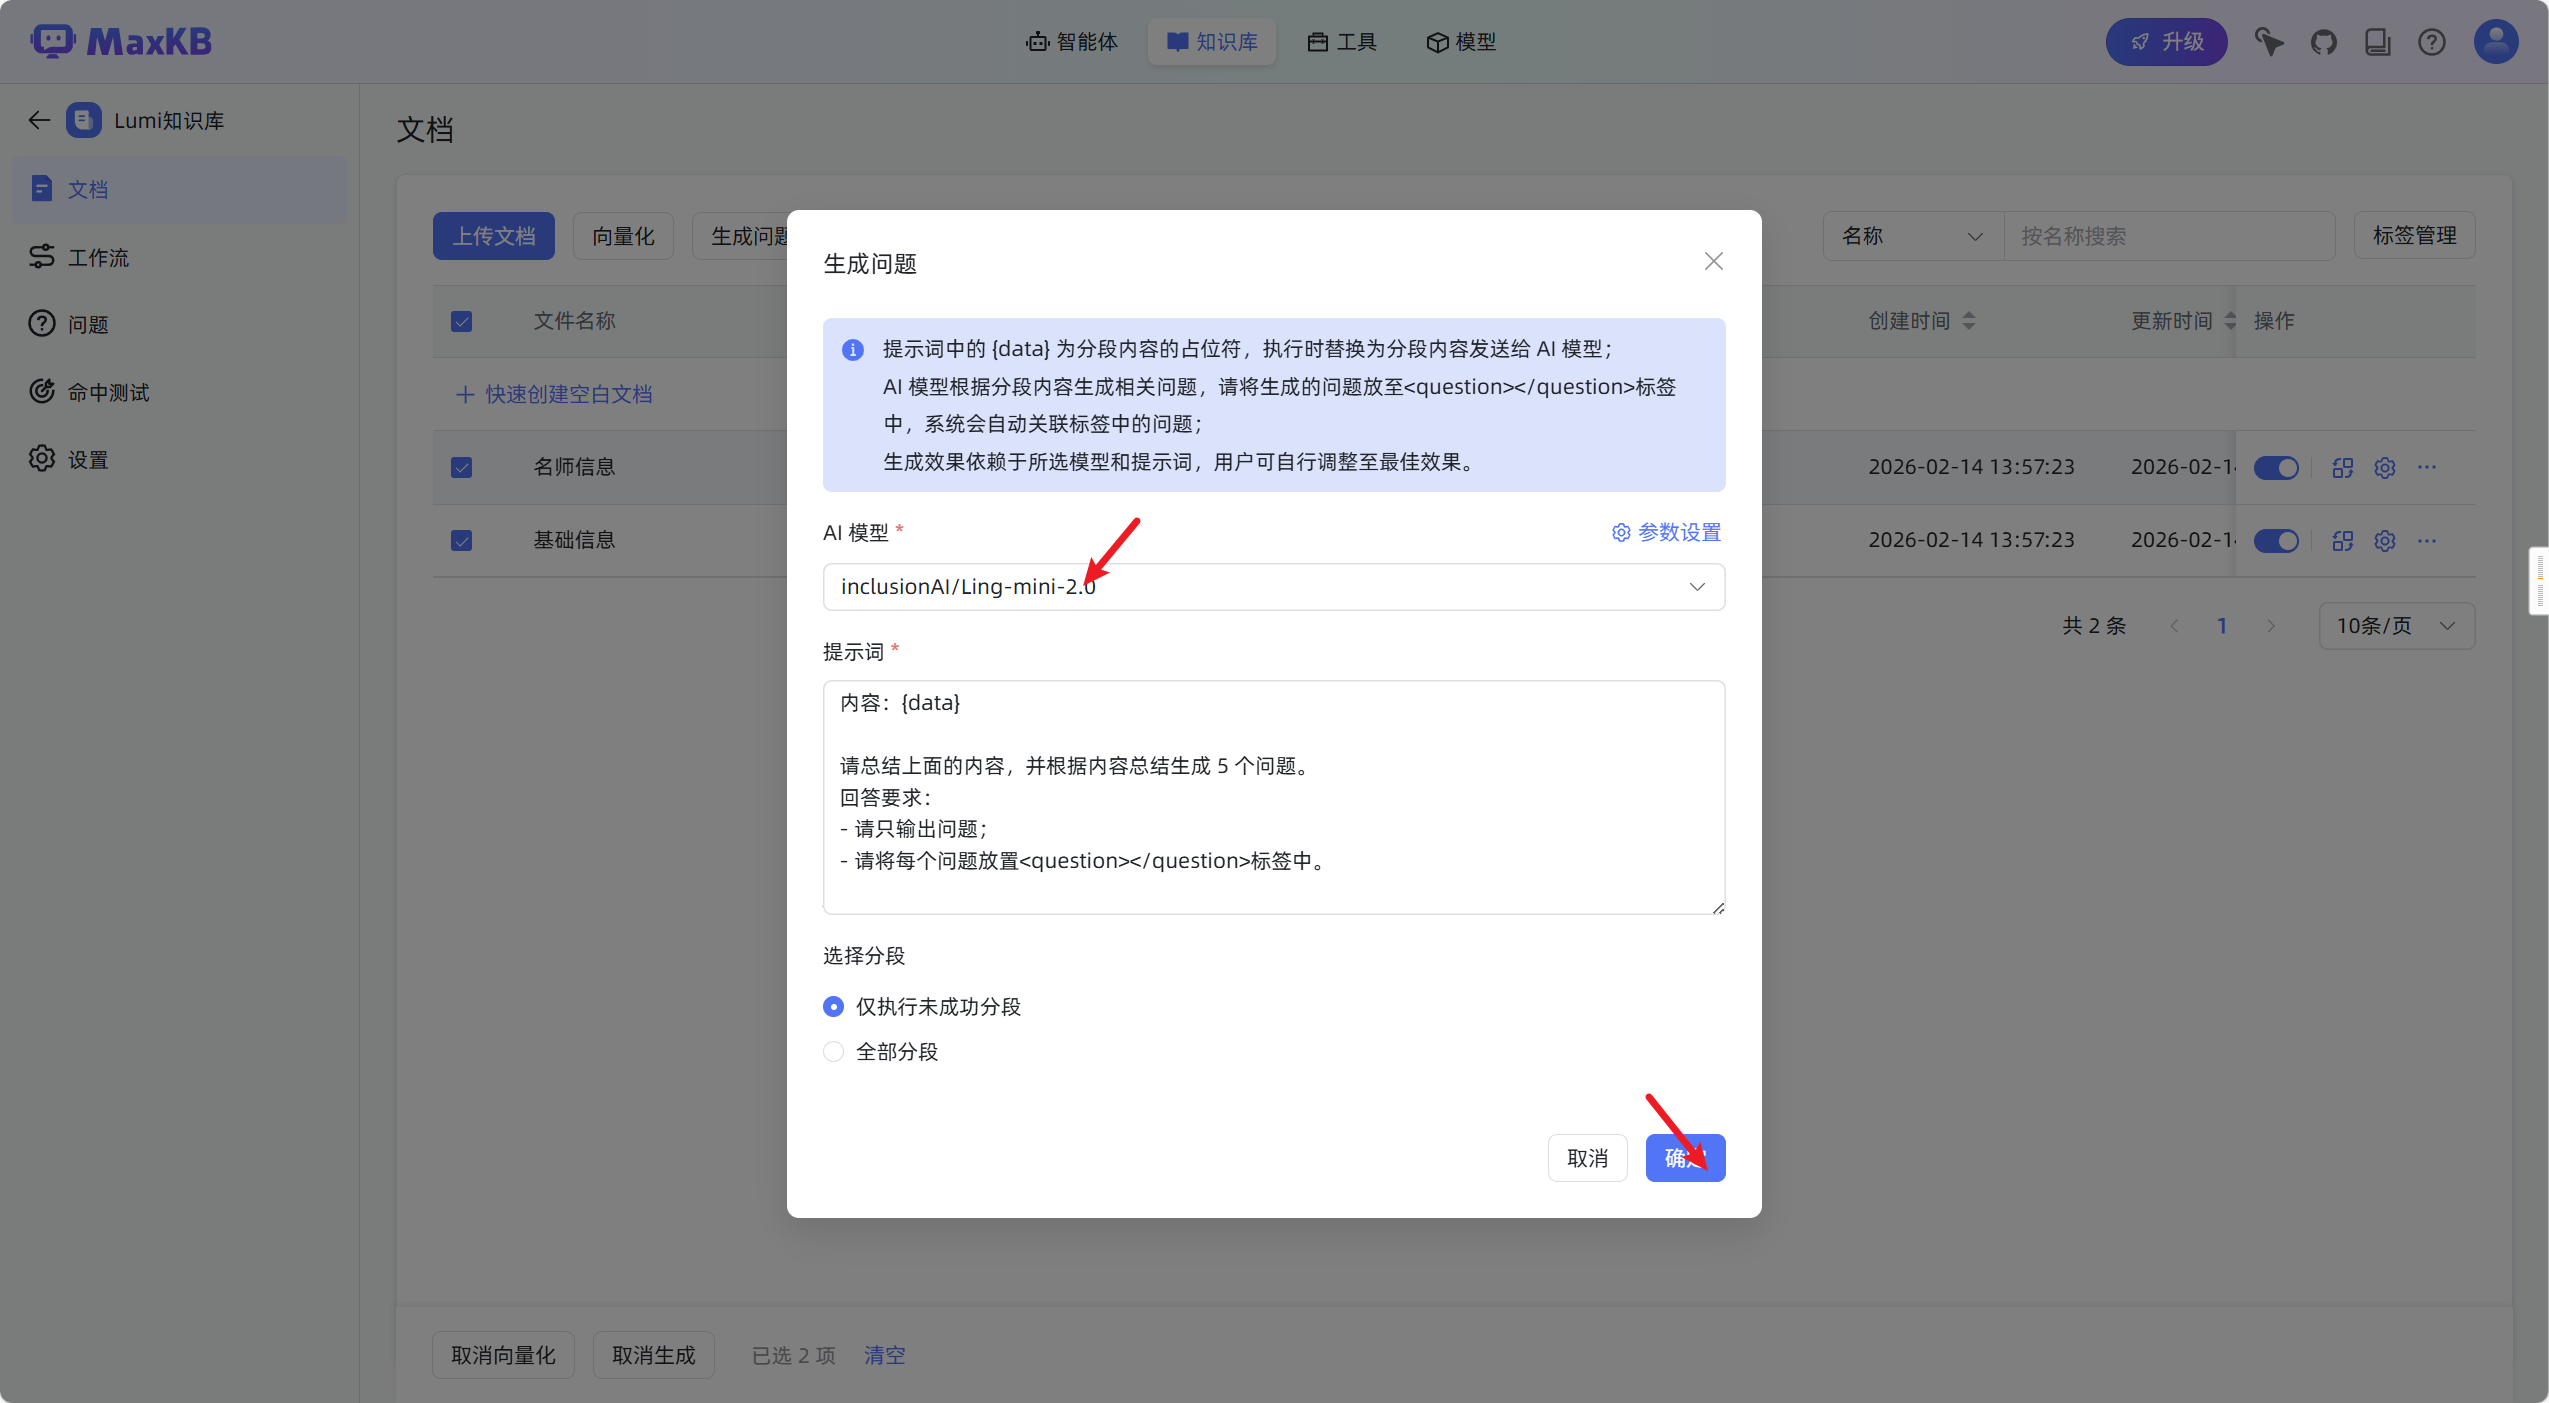Click the documentation book icon in header
Screen dimensions: 2549x1403
pos(2377,42)
